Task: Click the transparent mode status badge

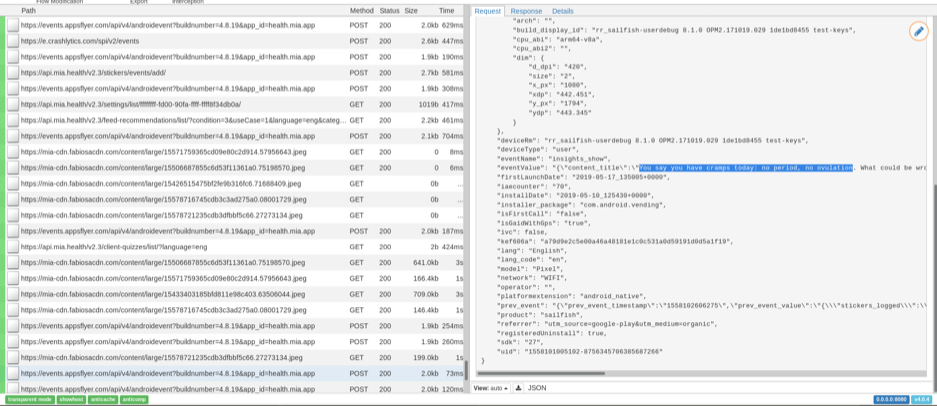Action: coord(29,399)
